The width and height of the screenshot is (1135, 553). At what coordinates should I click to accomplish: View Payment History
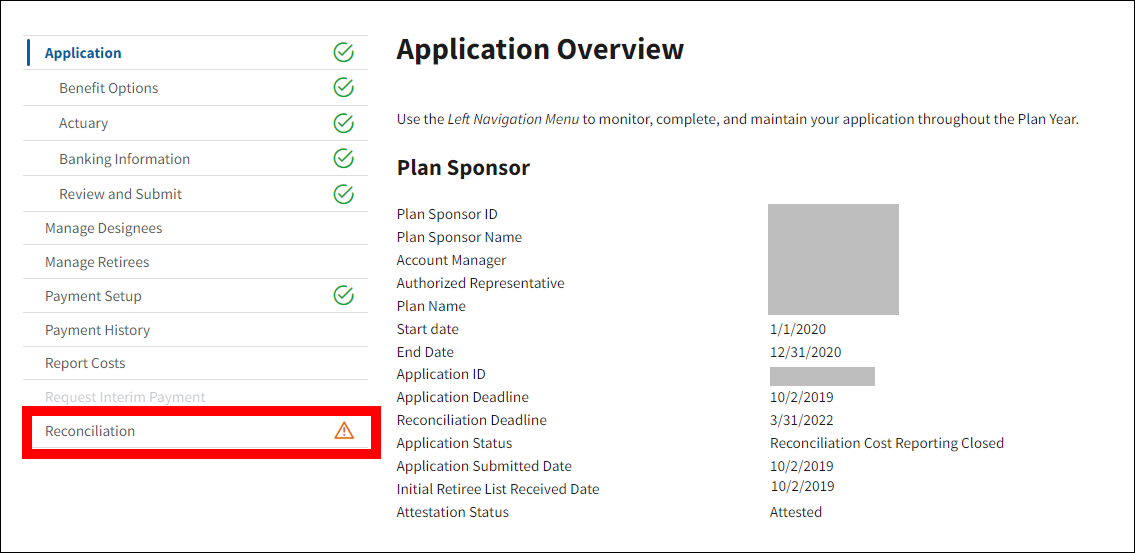click(97, 330)
